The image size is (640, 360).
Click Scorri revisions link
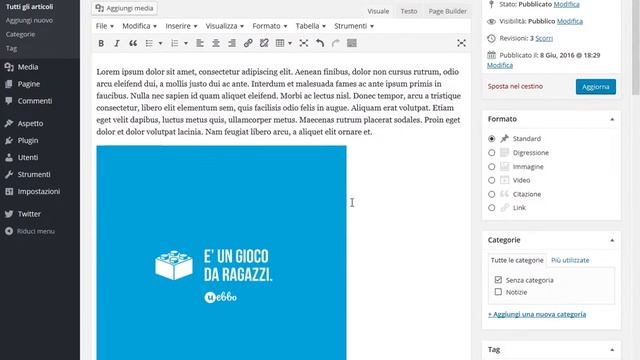[x=544, y=38]
